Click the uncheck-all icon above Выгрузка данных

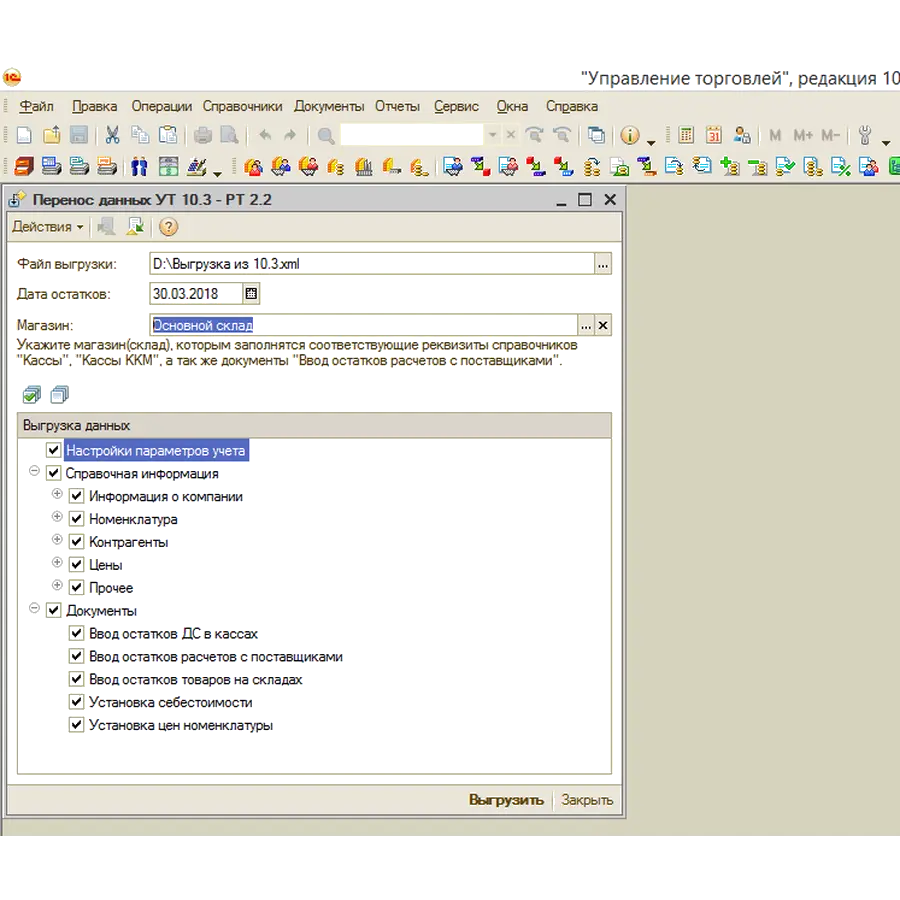(x=60, y=395)
